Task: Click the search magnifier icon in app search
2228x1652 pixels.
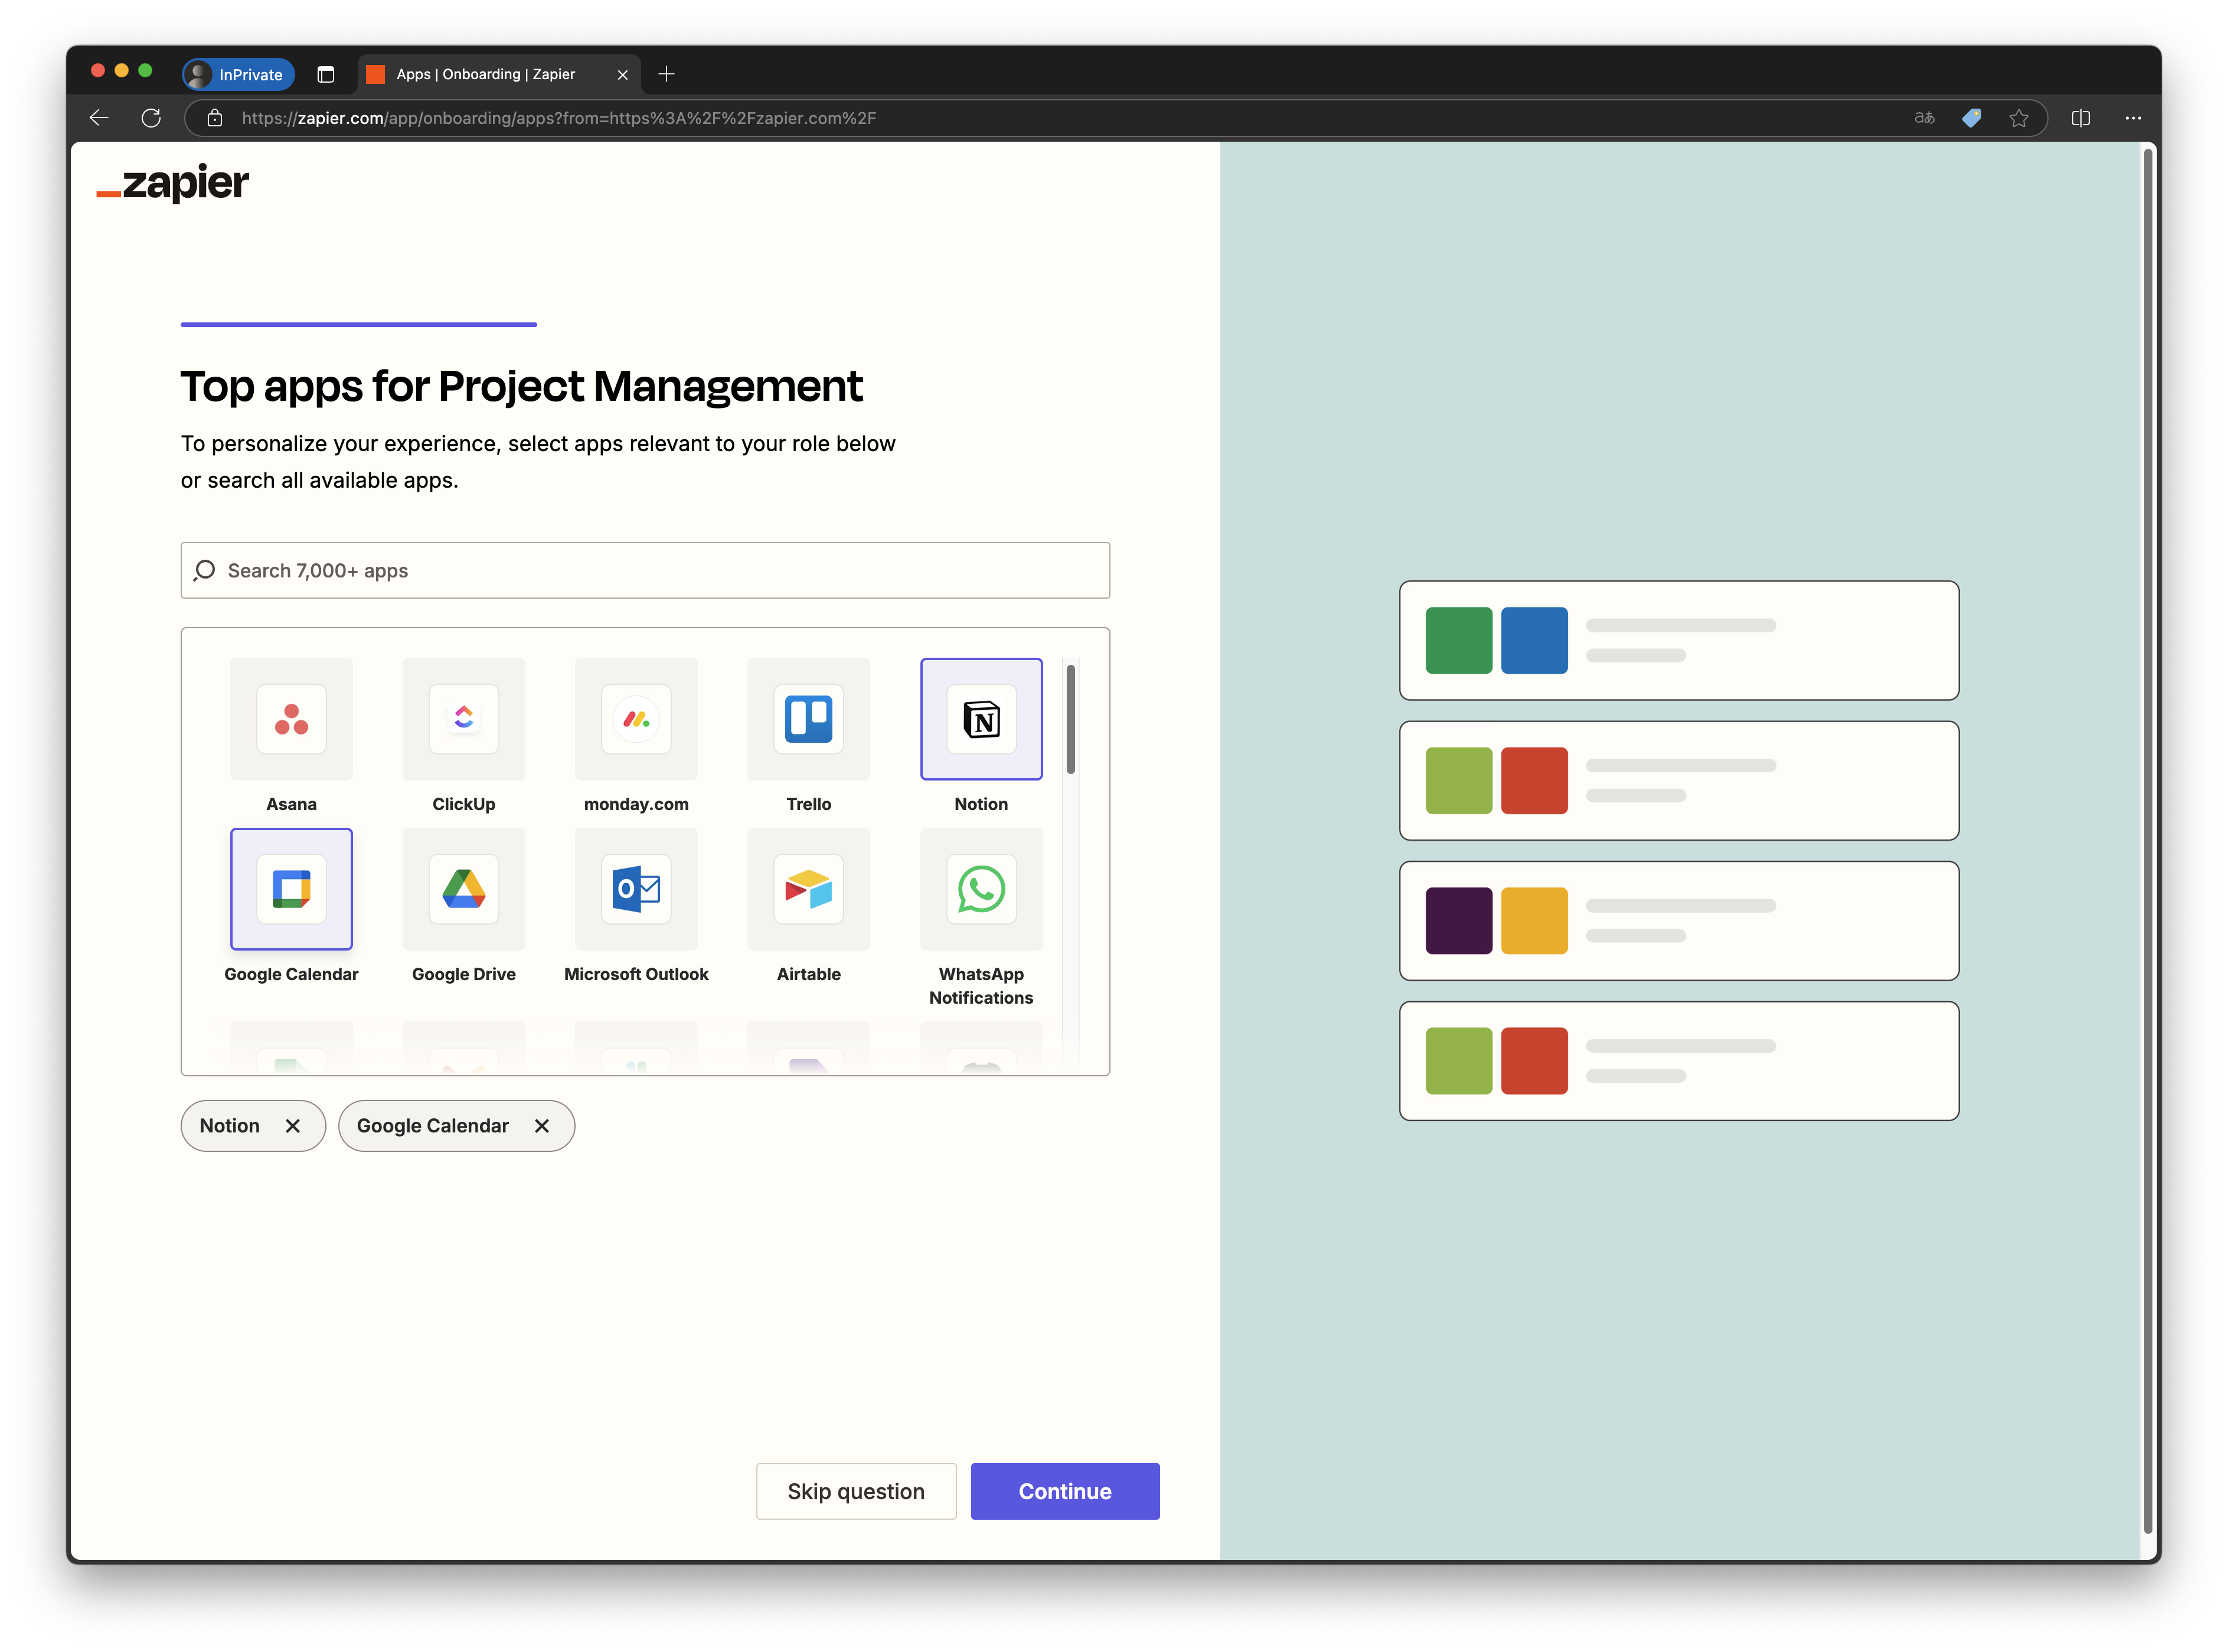Action: [x=205, y=570]
